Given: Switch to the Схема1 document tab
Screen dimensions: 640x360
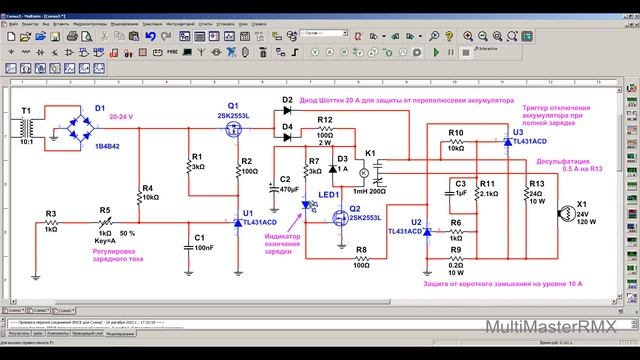Looking at the screenshot, I should click(14, 311).
